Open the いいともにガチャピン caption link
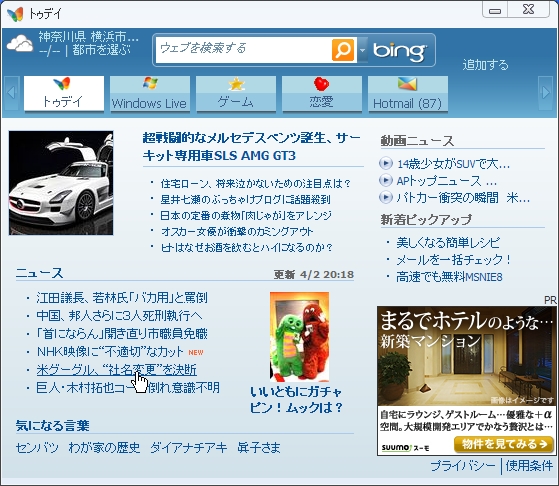This screenshot has width=559, height=486. tap(296, 399)
